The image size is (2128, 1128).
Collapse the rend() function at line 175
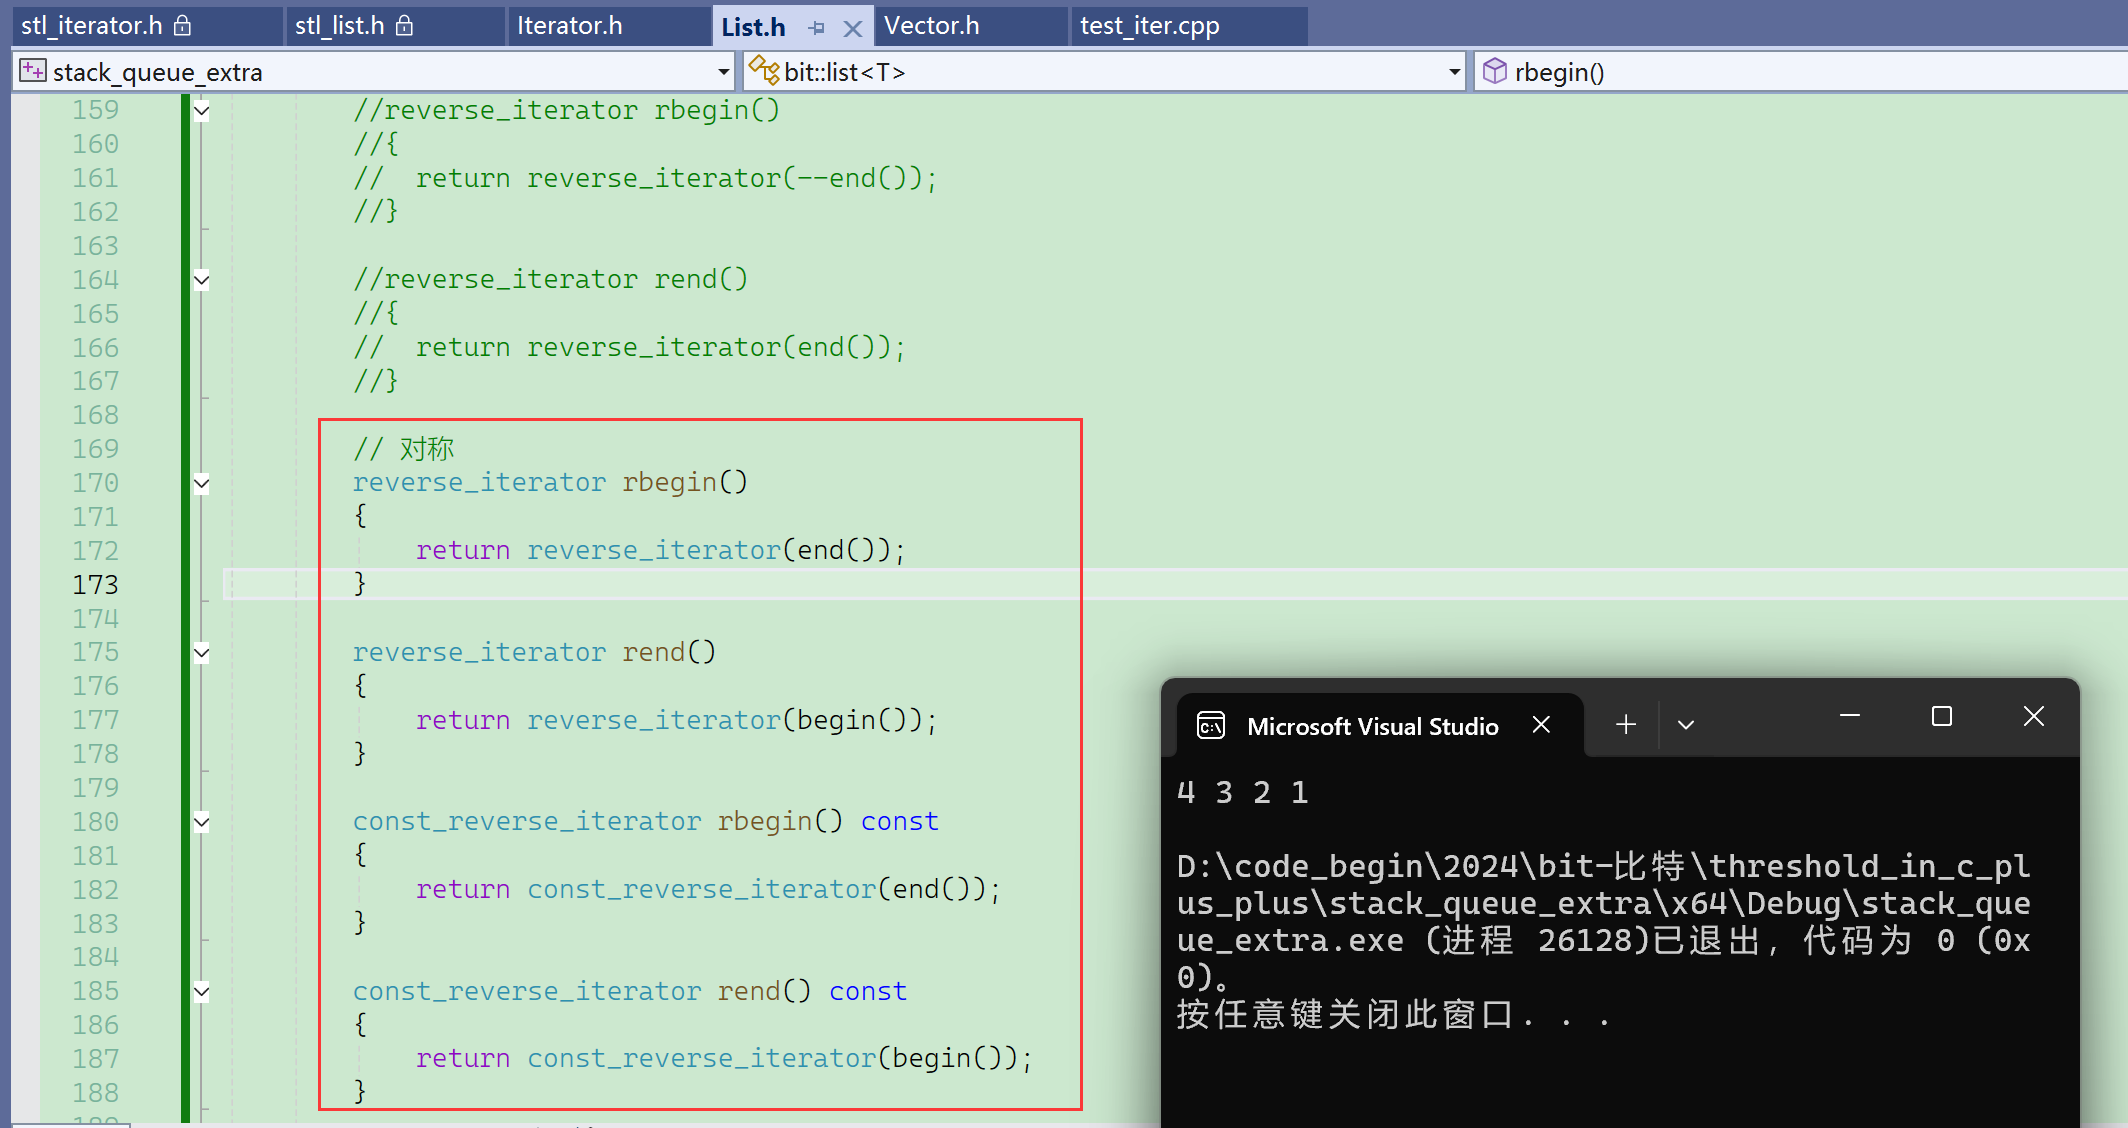pyautogui.click(x=202, y=653)
